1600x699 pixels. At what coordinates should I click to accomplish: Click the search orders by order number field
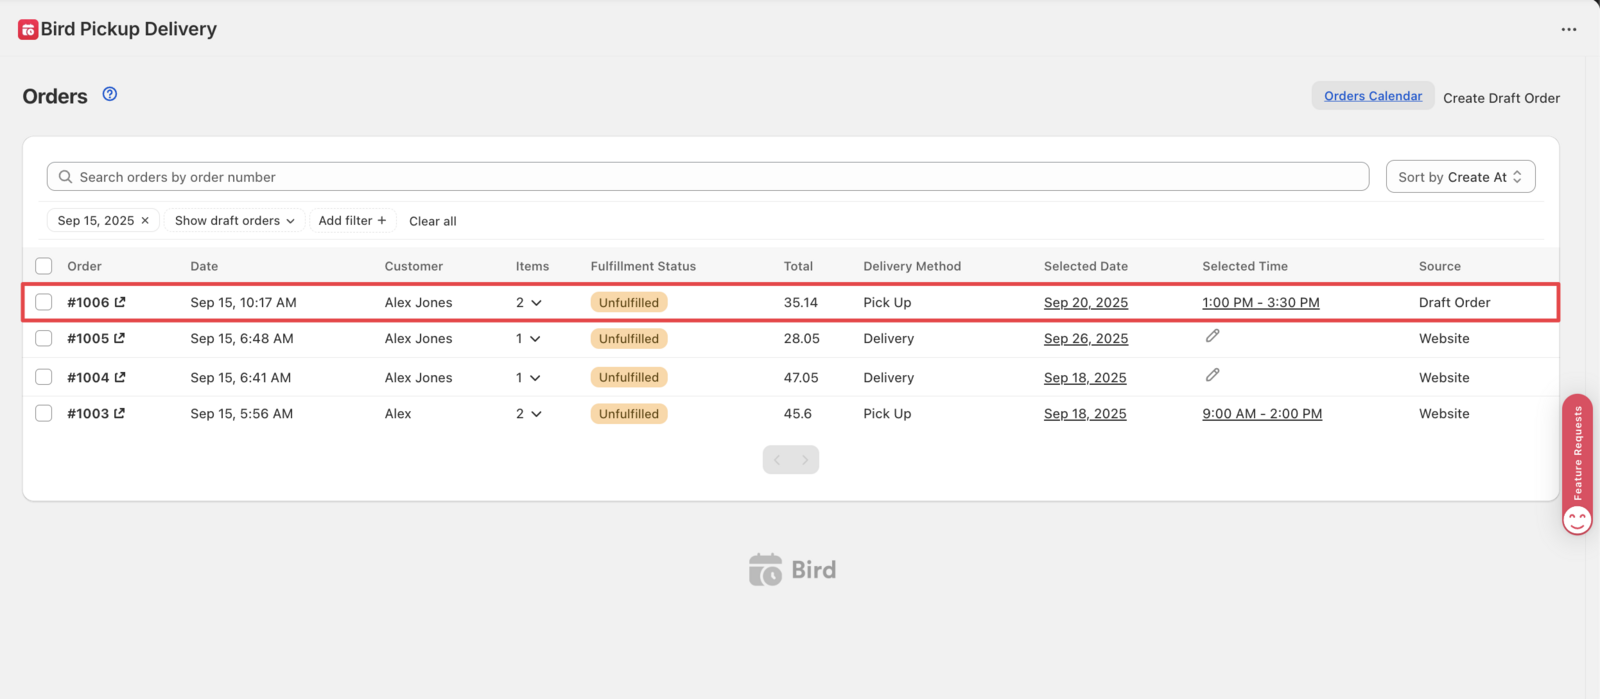(708, 177)
